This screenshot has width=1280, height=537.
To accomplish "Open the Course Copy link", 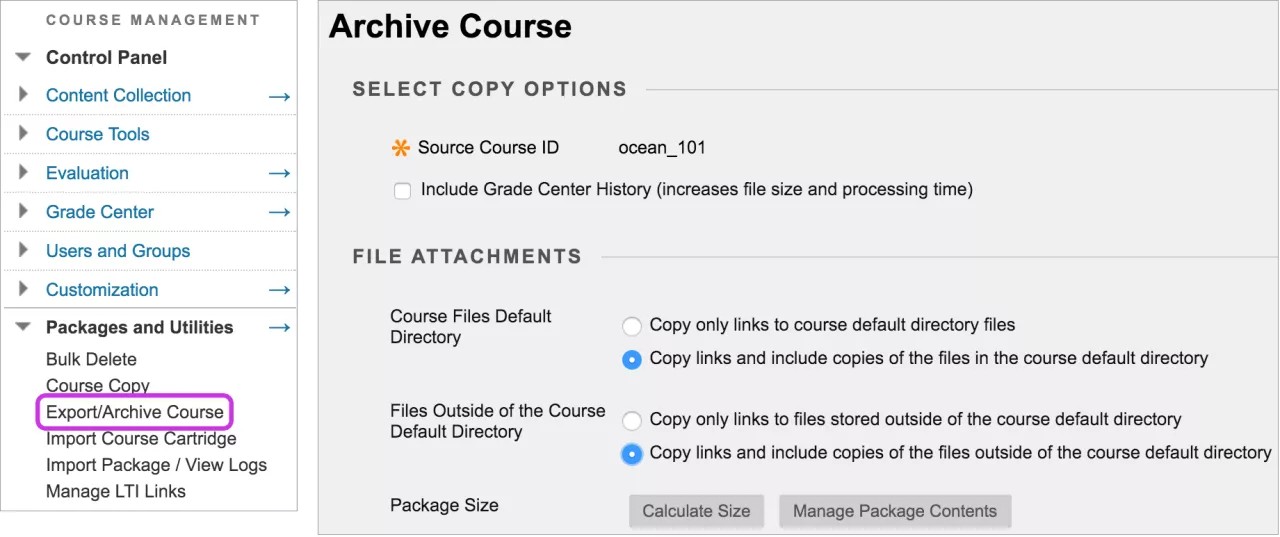I will (98, 386).
